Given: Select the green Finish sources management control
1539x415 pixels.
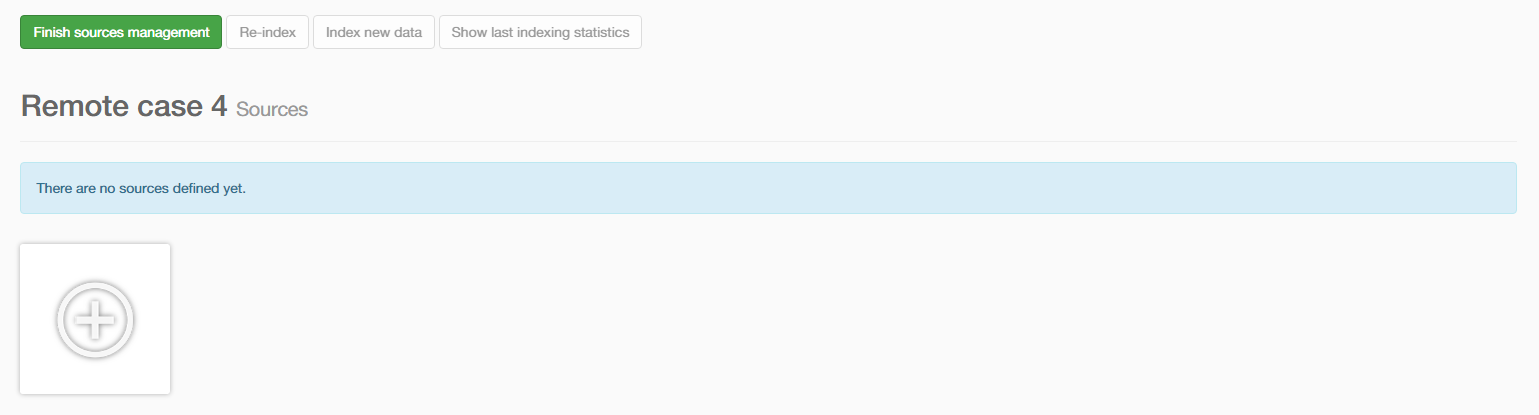Looking at the screenshot, I should point(121,32).
